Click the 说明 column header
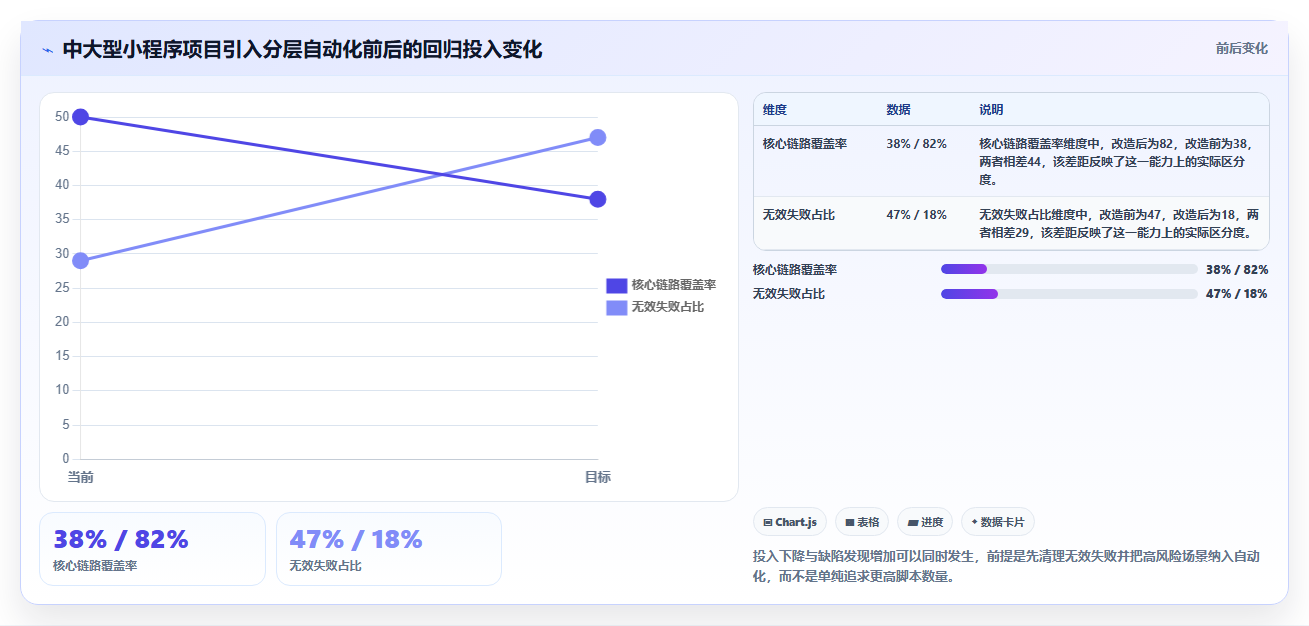The image size is (1309, 626). coord(991,110)
